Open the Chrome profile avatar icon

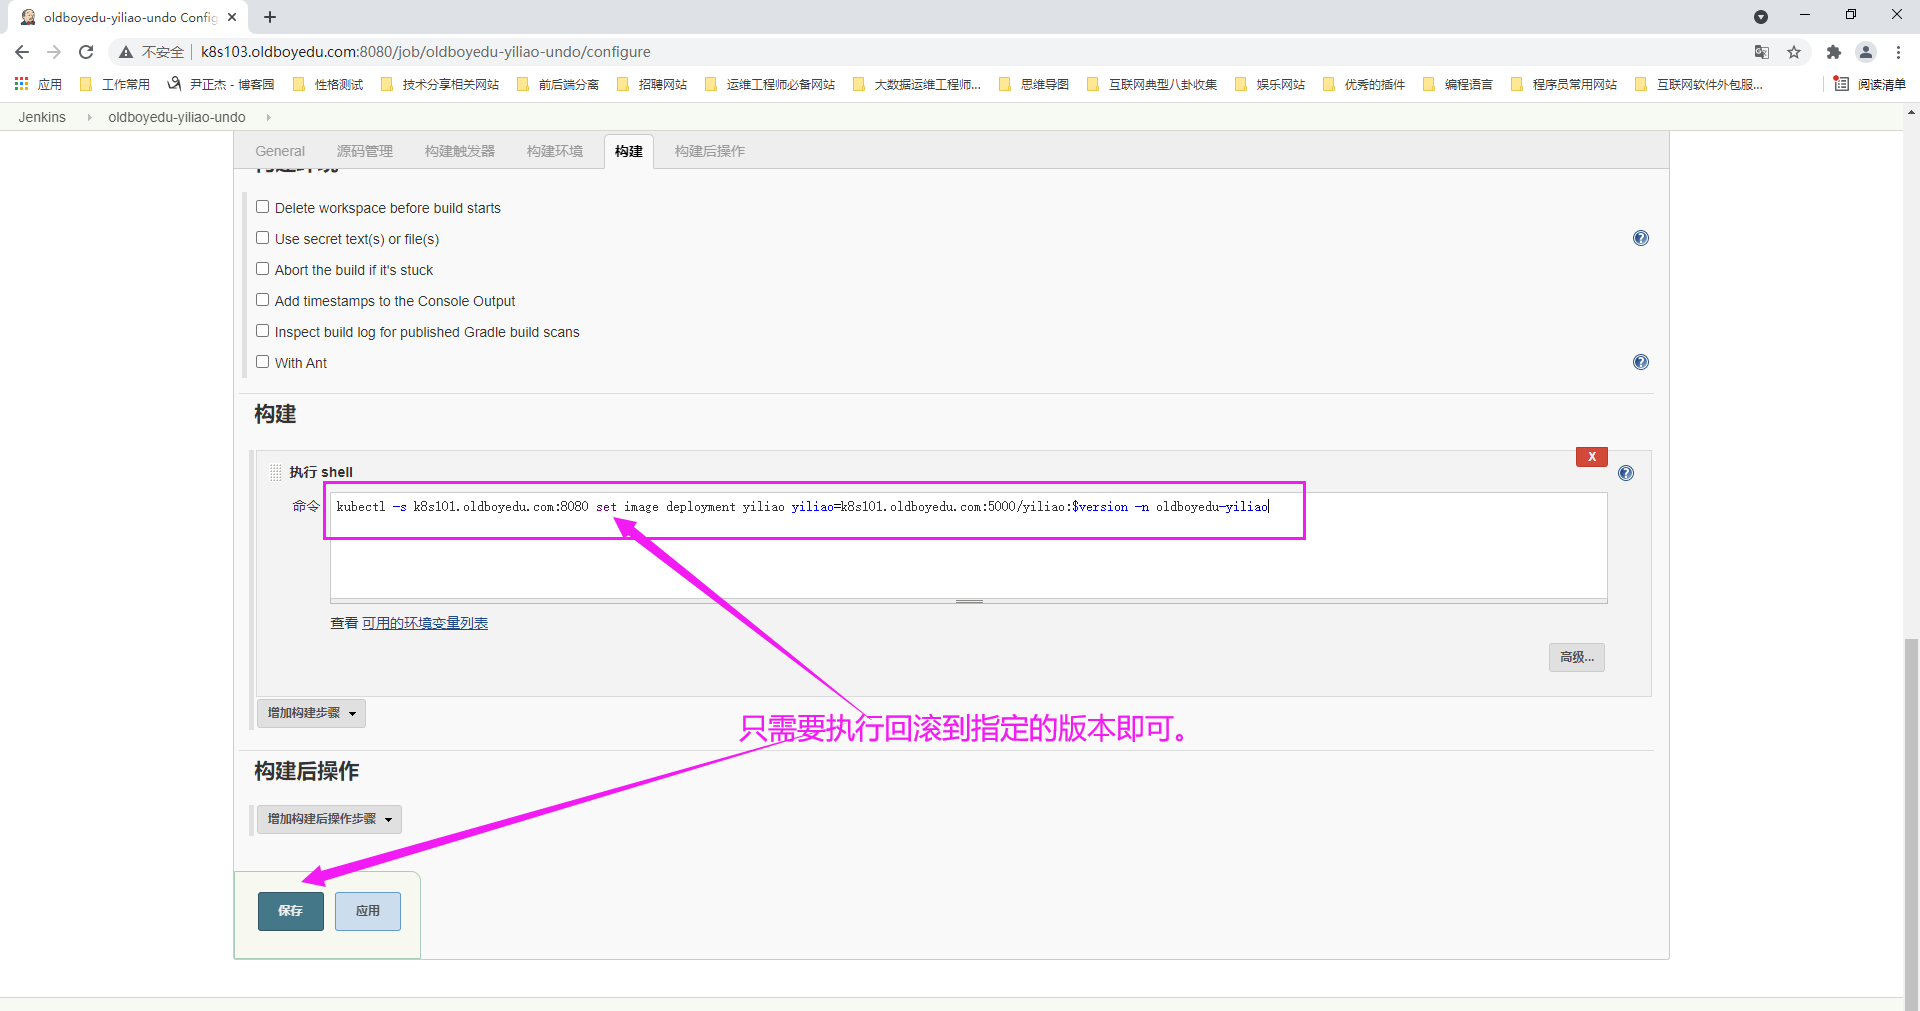pyautogui.click(x=1865, y=52)
